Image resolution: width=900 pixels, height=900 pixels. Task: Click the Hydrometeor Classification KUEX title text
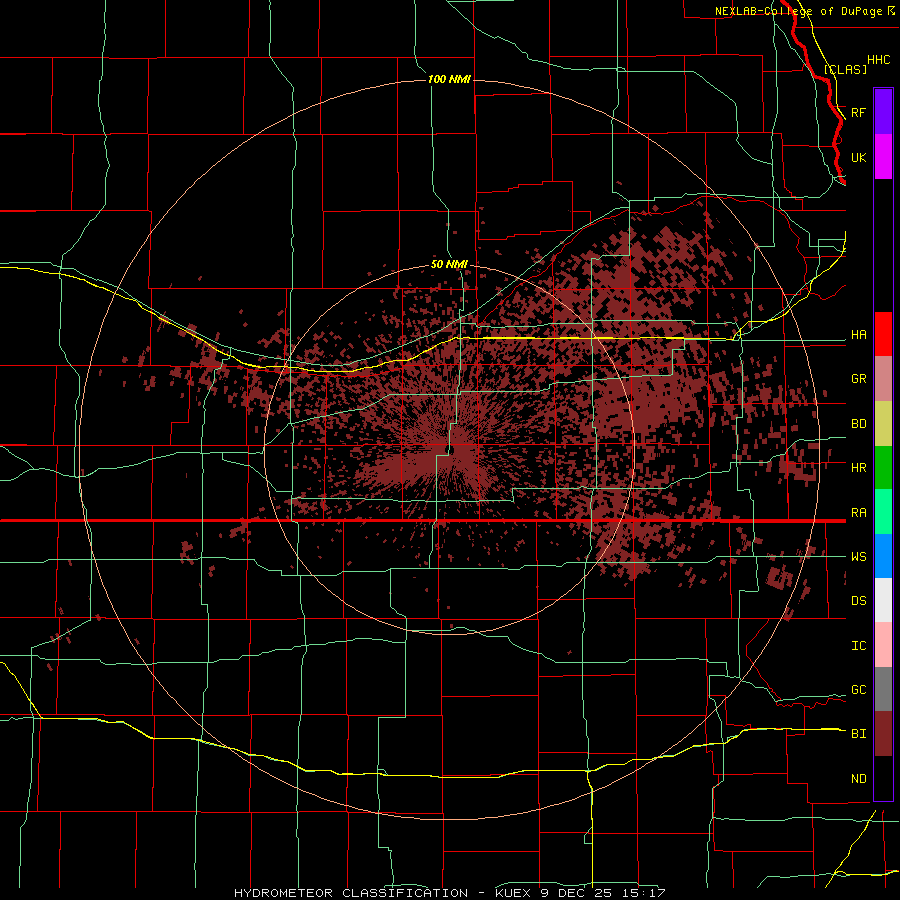449,893
